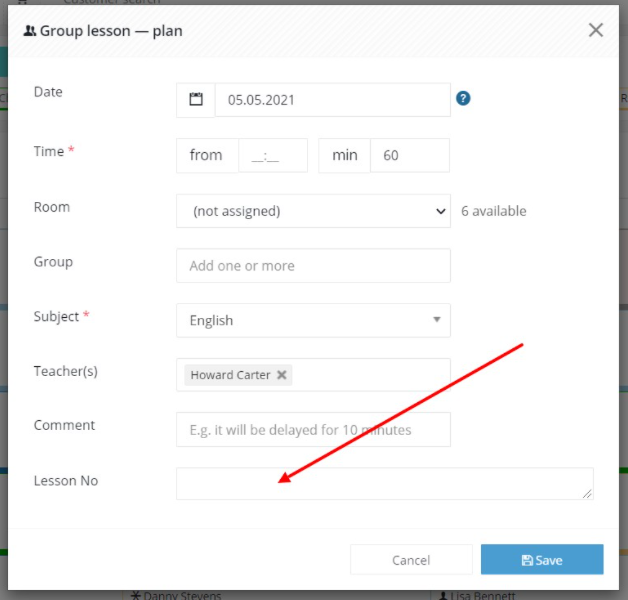Edit the duration minutes field showing 60
628x600 pixels.
click(x=410, y=155)
